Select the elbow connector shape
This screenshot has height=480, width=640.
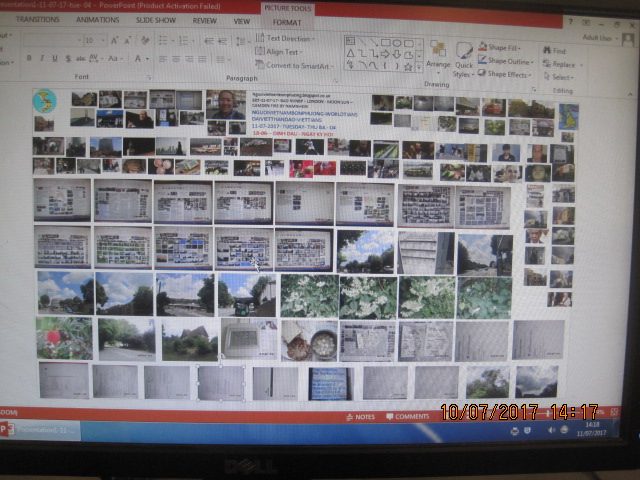[x=362, y=53]
